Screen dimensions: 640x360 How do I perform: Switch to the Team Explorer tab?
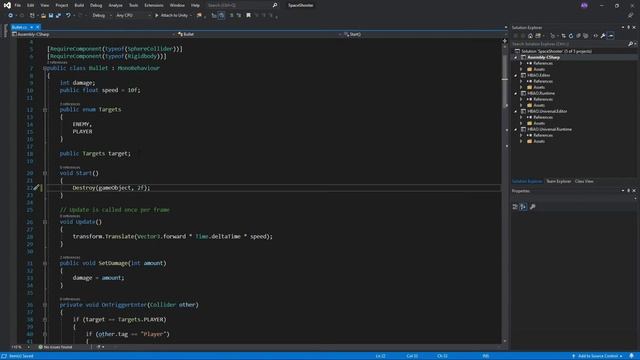coord(558,181)
